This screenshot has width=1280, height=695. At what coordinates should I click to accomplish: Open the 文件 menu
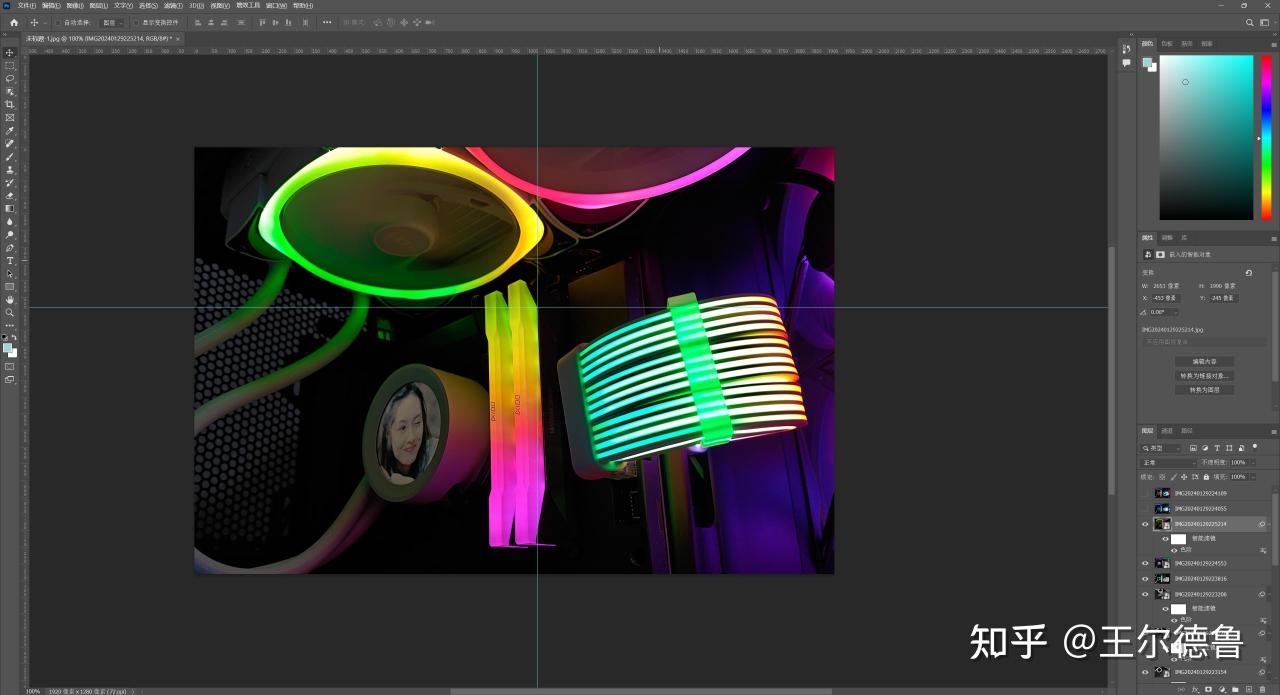(x=26, y=5)
